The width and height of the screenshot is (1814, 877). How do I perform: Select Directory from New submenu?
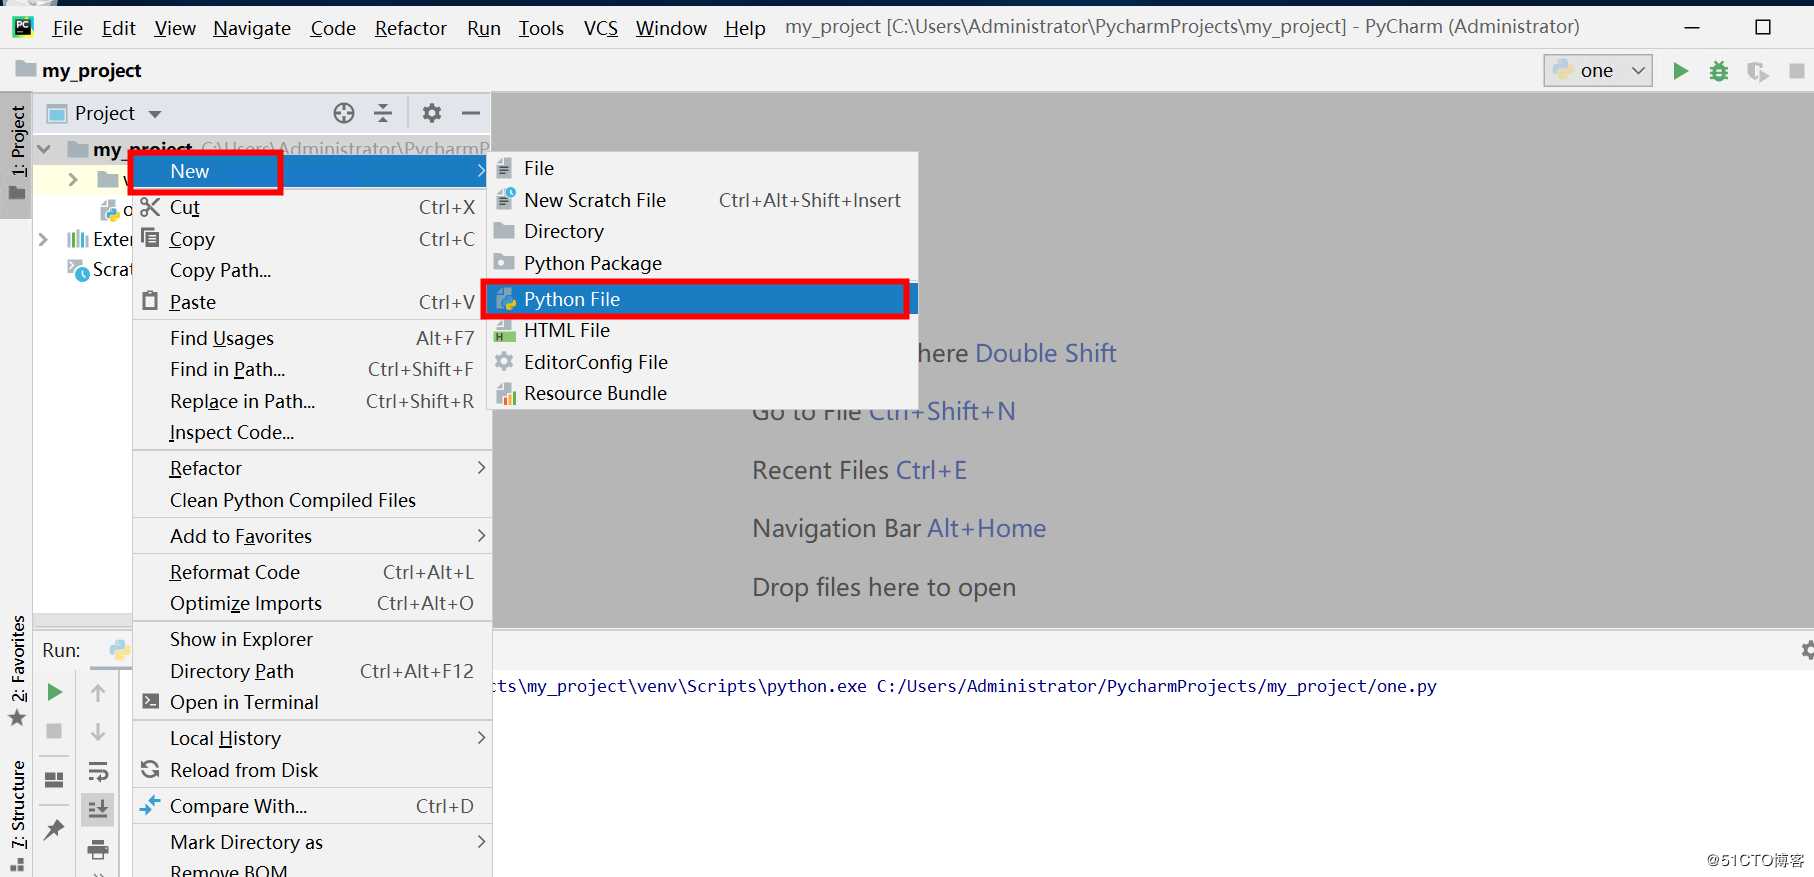[702, 231]
